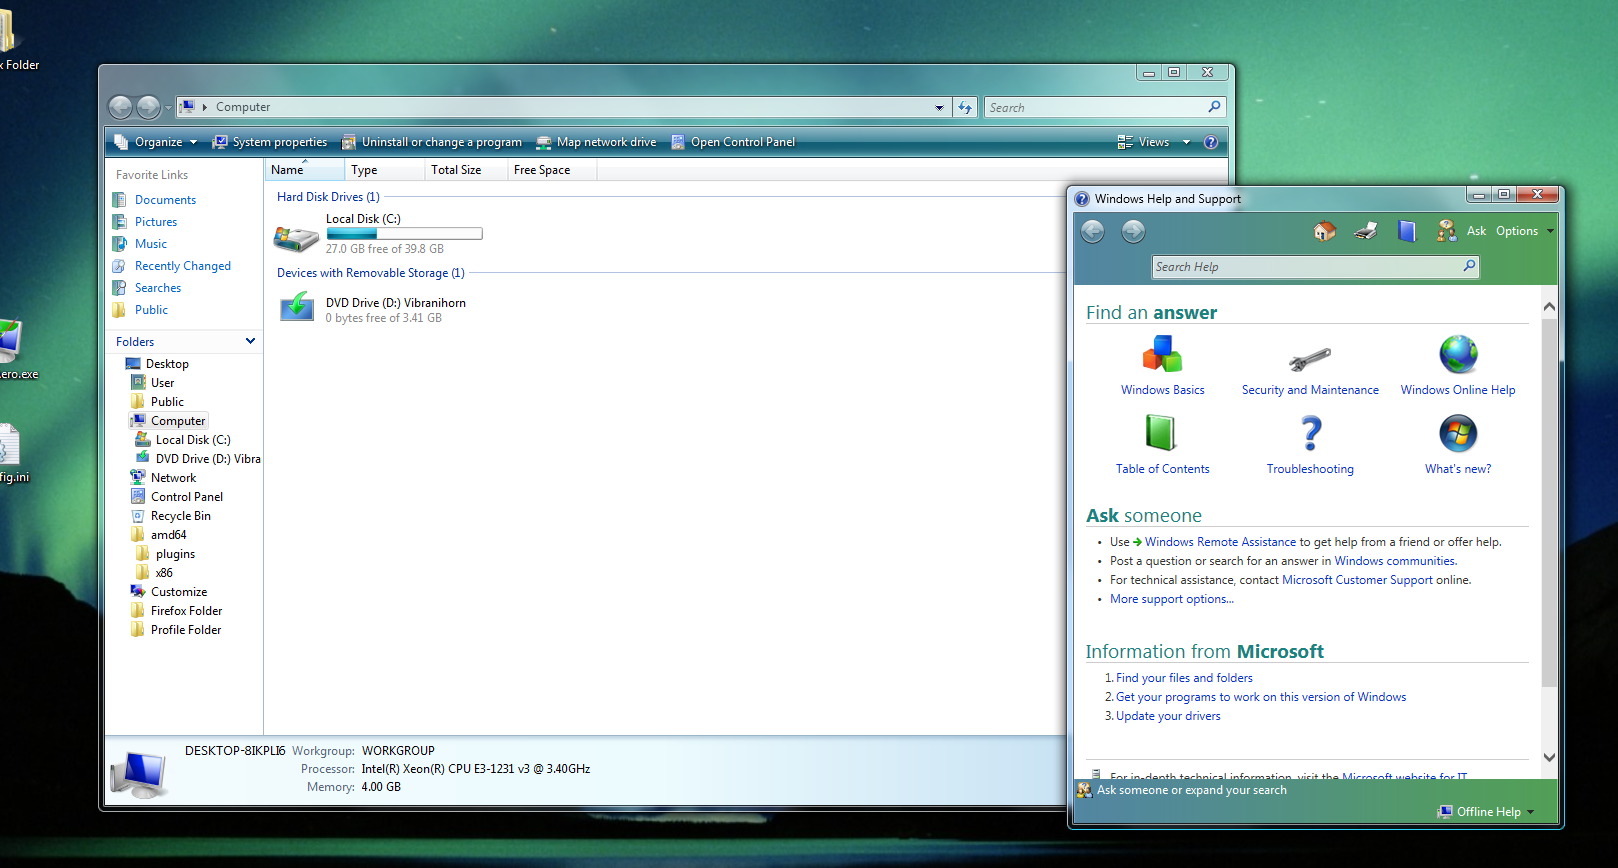Click Map network drive
Screen dimensions: 1618x868
coord(596,142)
